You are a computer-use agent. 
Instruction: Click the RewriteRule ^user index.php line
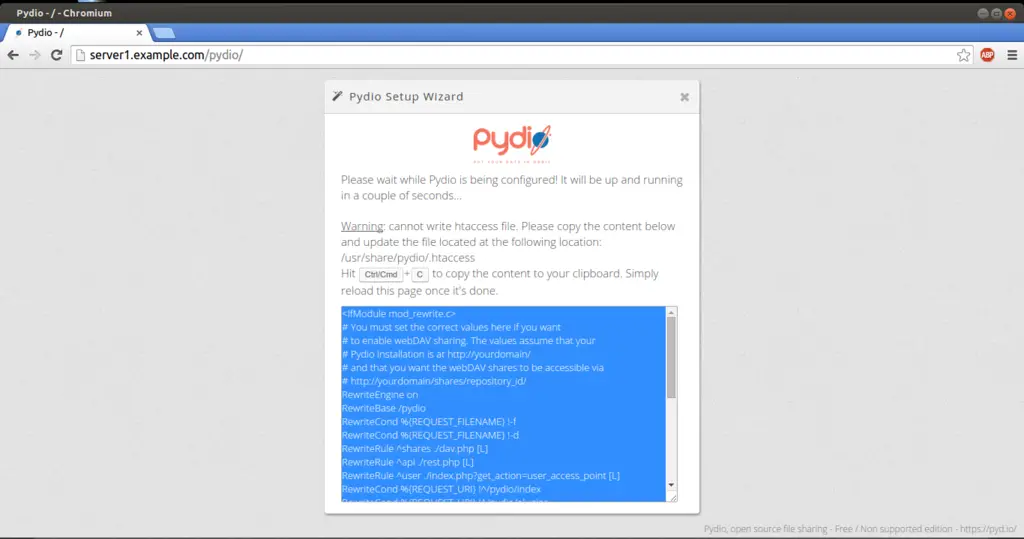[x=481, y=476]
